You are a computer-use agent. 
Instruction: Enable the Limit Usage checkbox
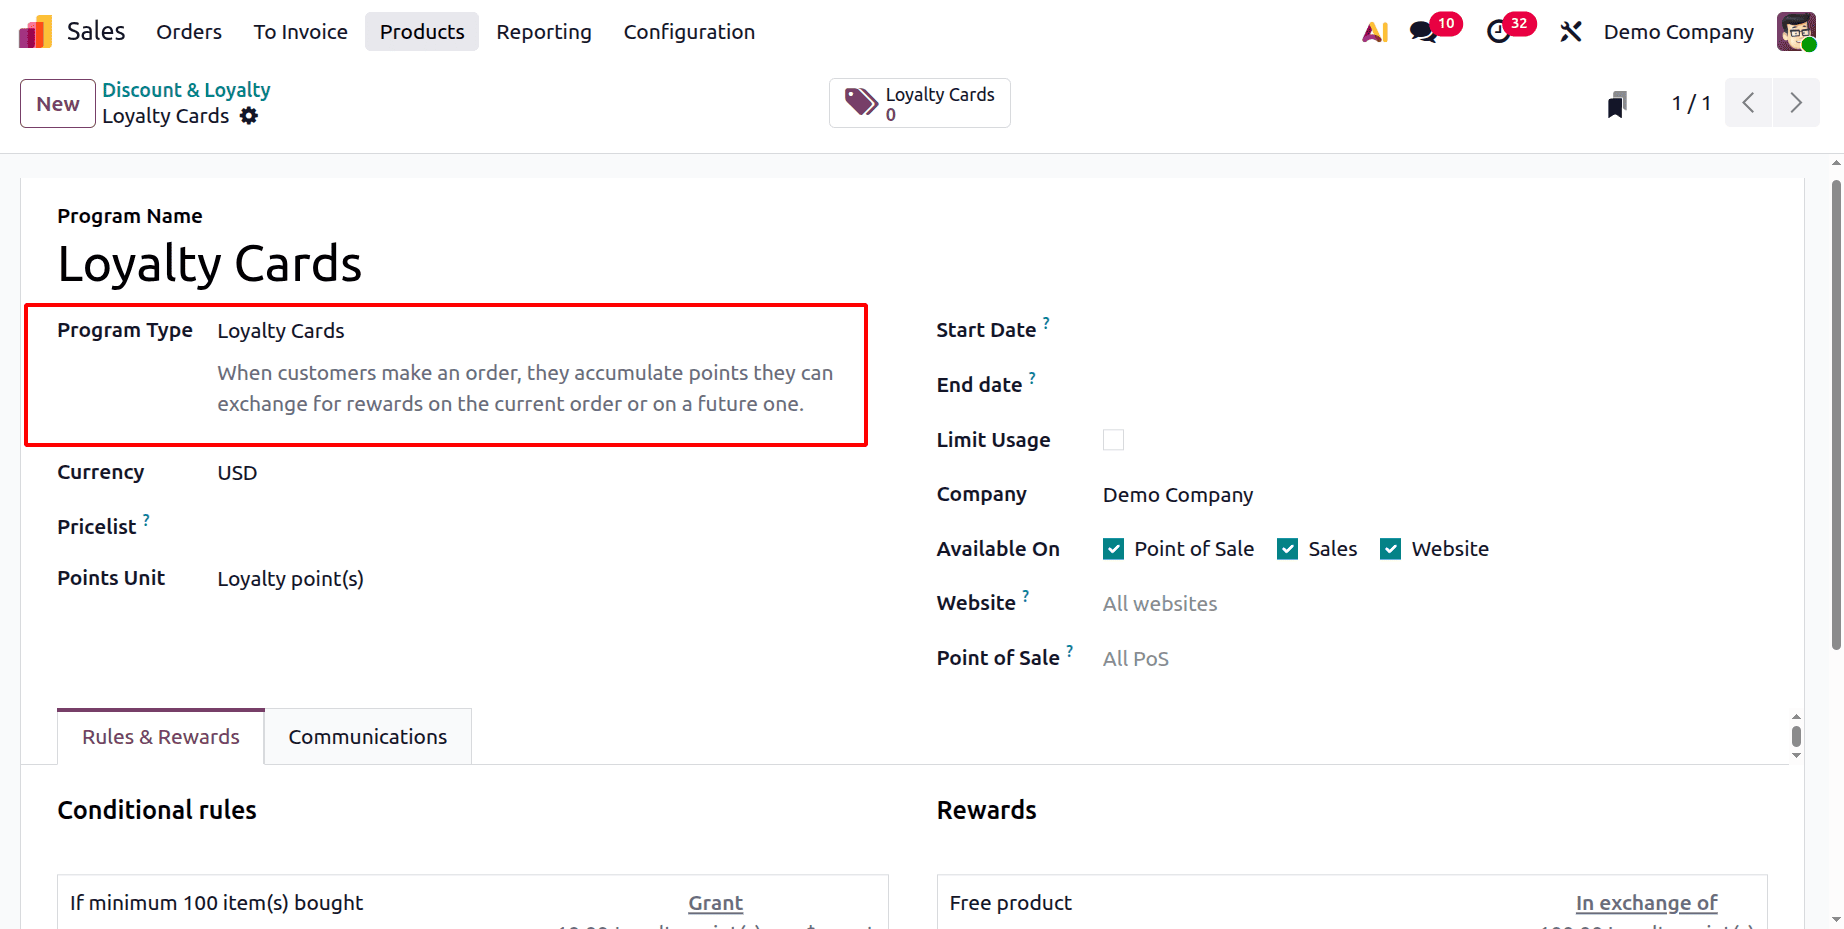[x=1113, y=439]
